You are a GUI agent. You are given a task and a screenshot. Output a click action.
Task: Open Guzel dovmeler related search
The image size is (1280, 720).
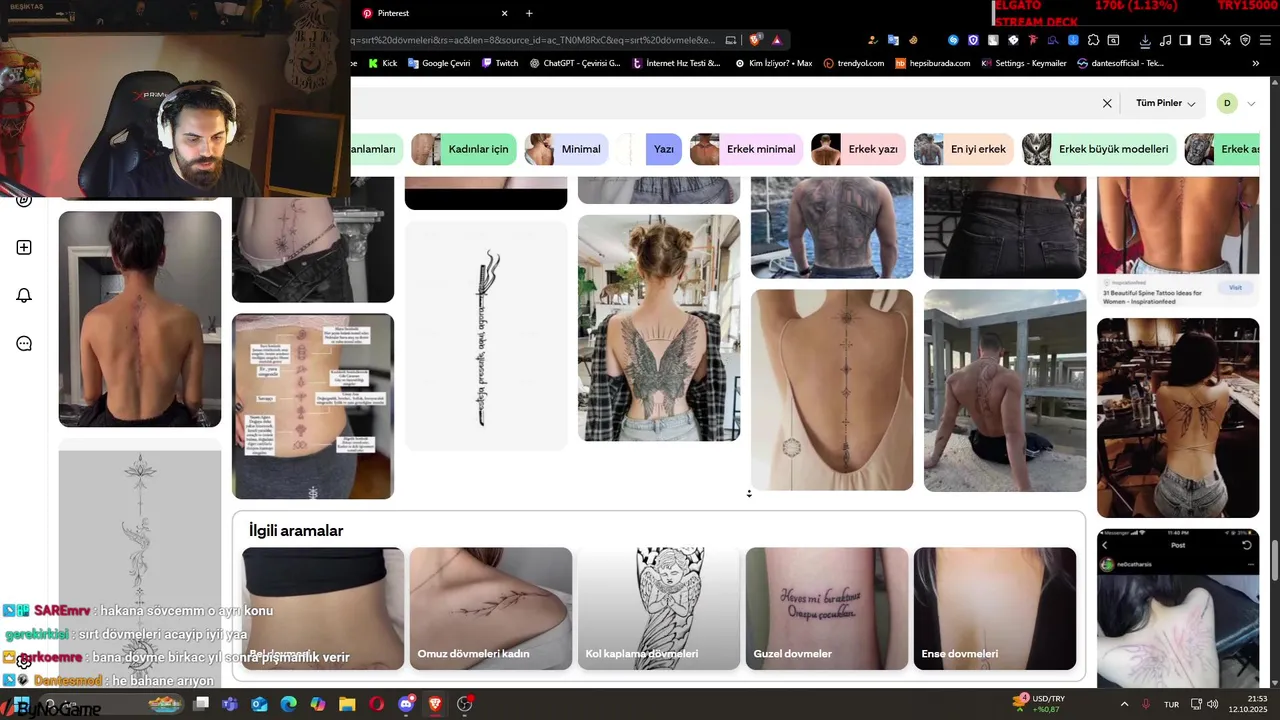pyautogui.click(x=826, y=608)
